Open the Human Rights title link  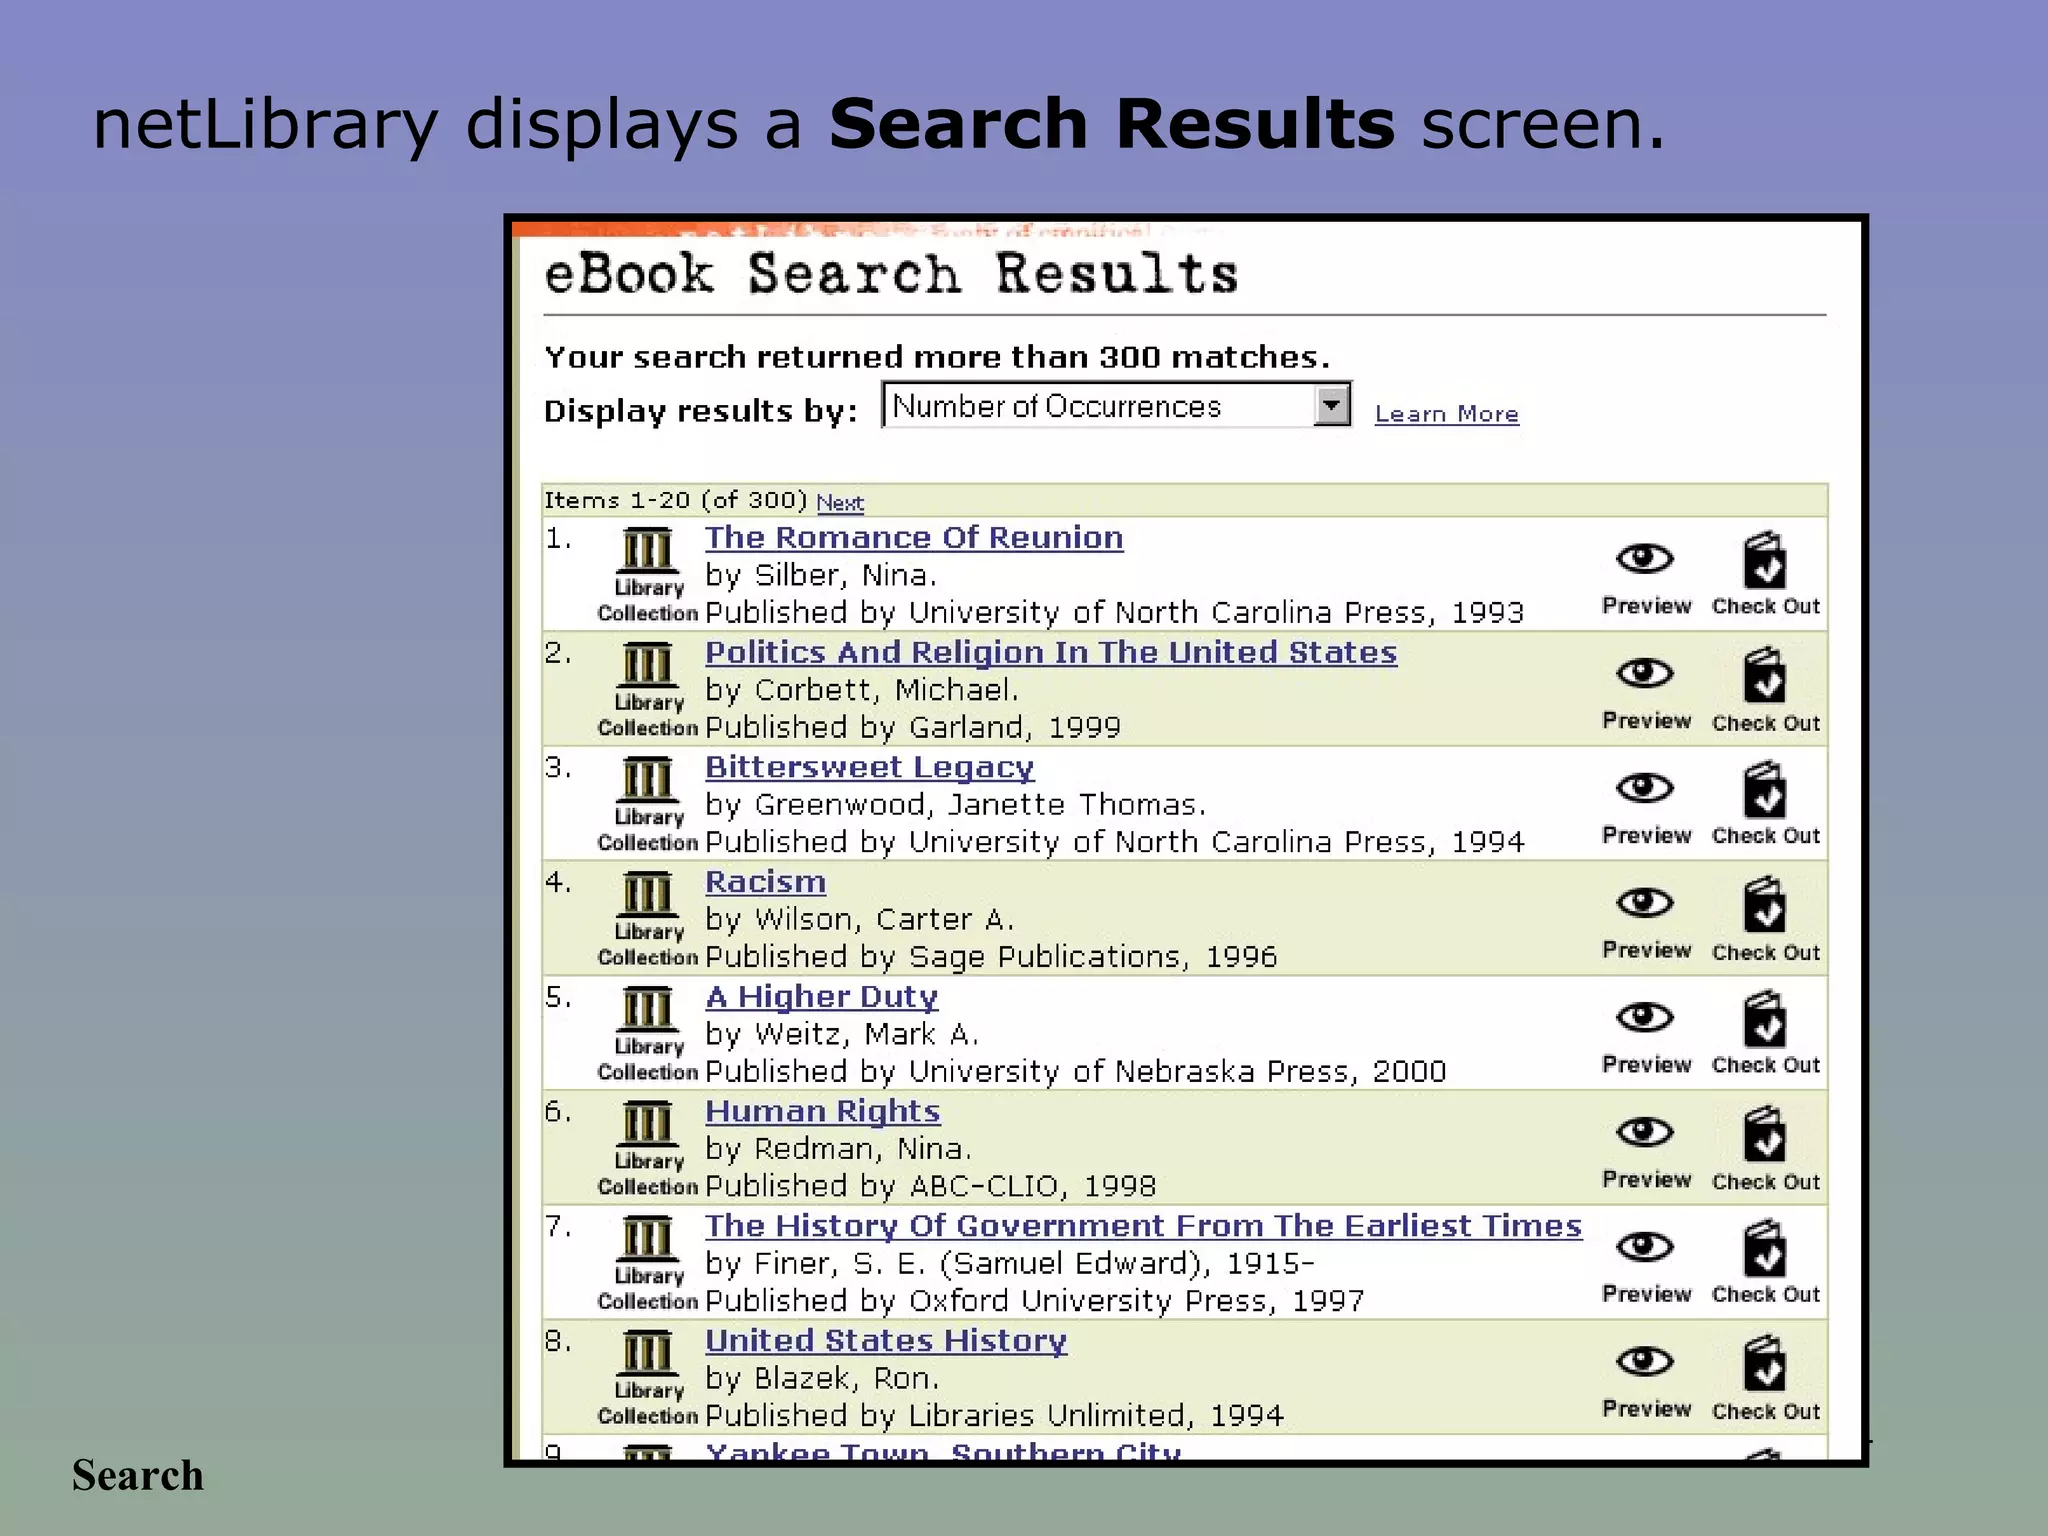[x=822, y=1112]
